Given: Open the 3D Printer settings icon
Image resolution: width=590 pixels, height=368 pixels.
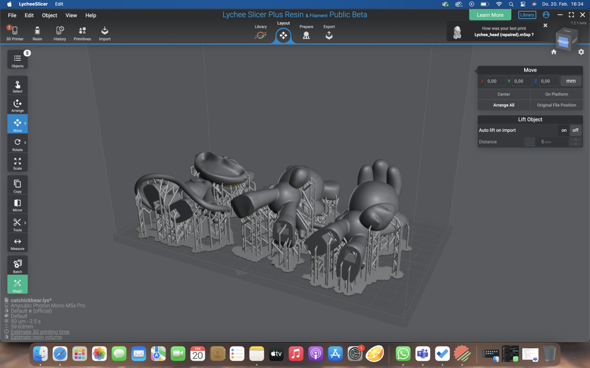Looking at the screenshot, I should point(14,33).
